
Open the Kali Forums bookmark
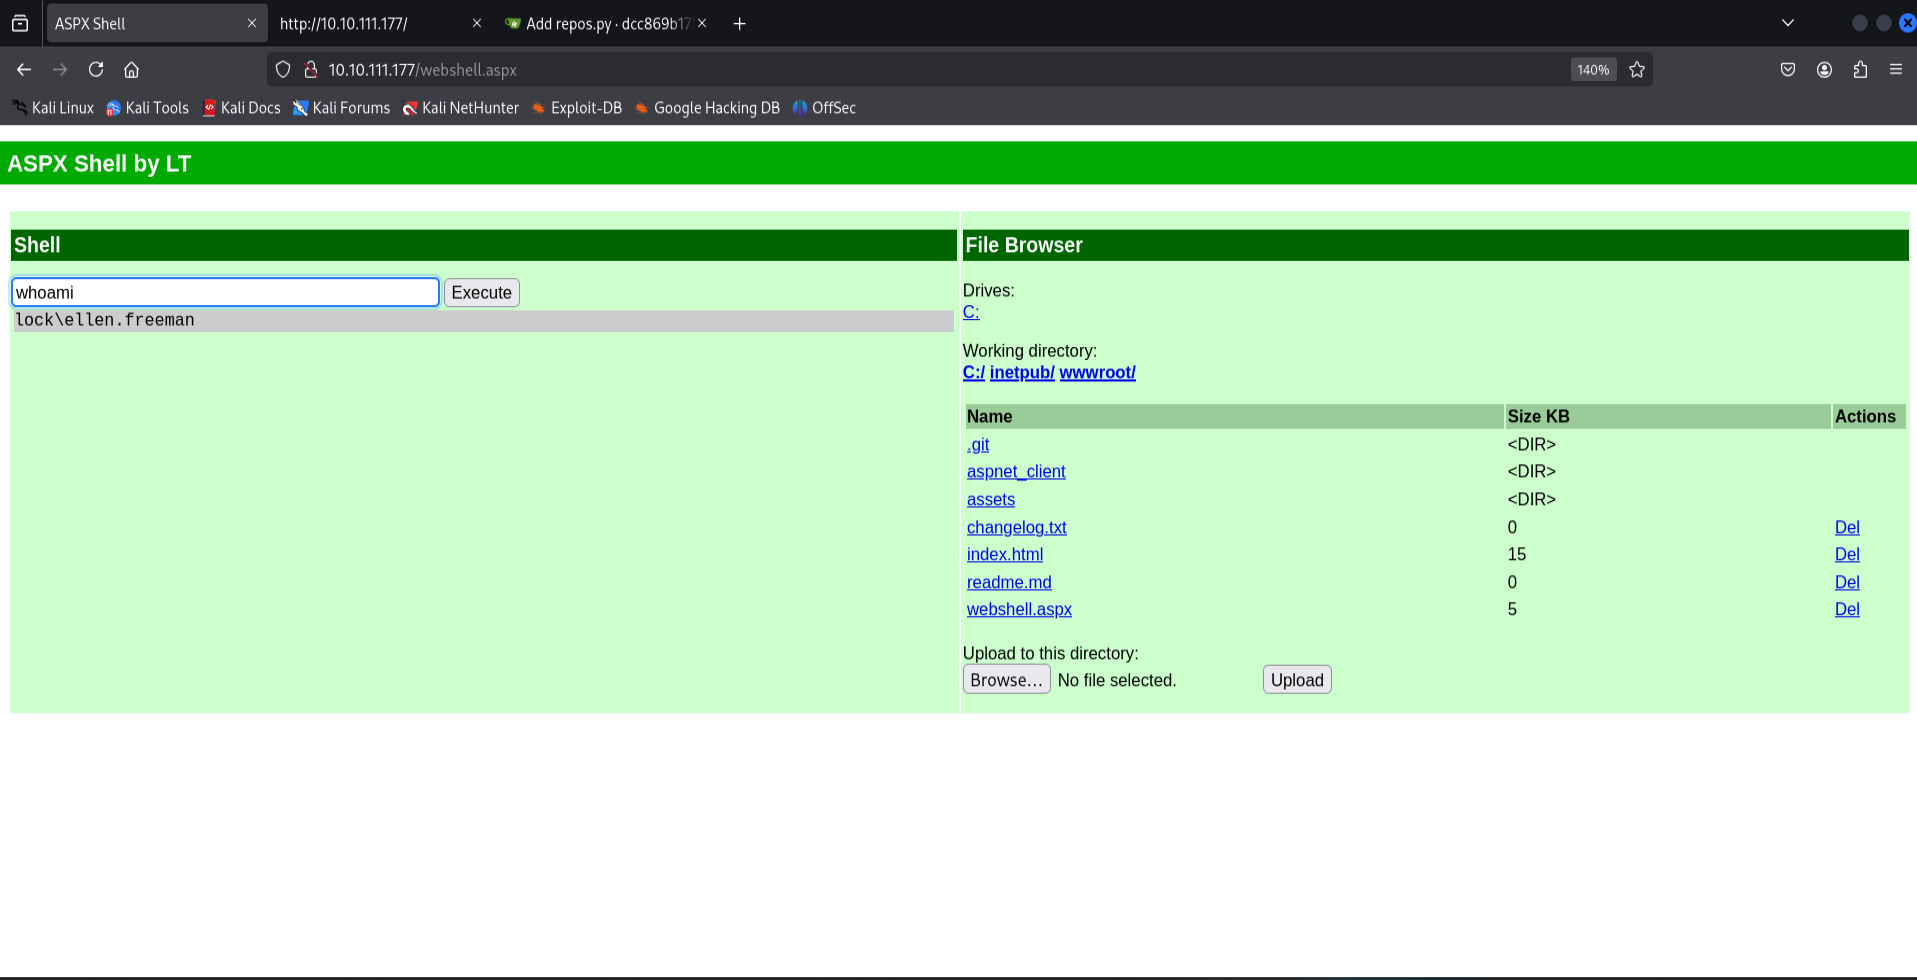tap(341, 108)
